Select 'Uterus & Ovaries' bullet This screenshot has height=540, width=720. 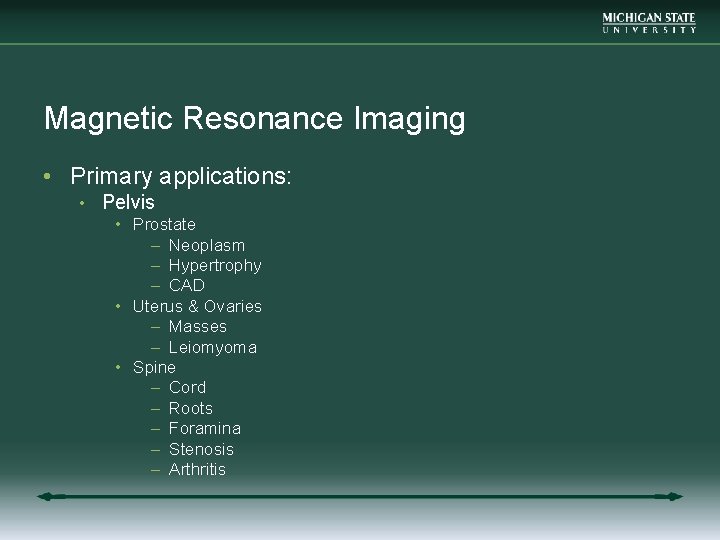pyautogui.click(x=197, y=306)
